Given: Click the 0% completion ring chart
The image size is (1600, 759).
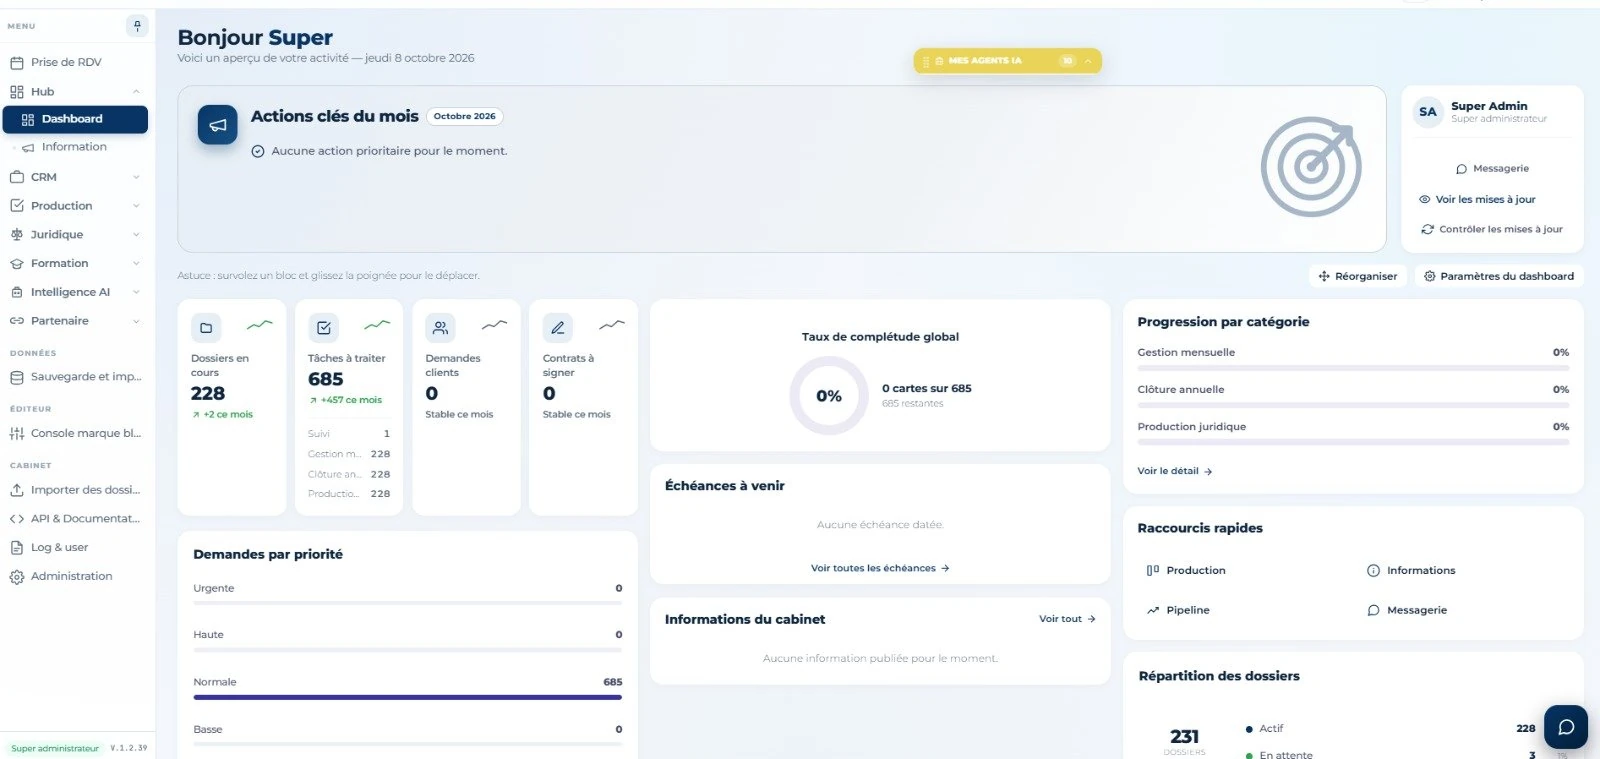Looking at the screenshot, I should point(829,396).
